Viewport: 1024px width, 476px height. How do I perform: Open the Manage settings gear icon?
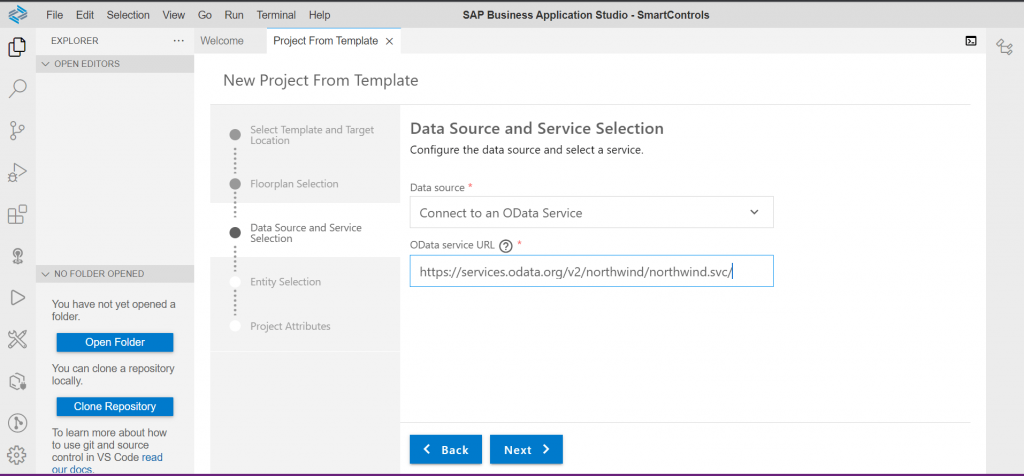(17, 454)
